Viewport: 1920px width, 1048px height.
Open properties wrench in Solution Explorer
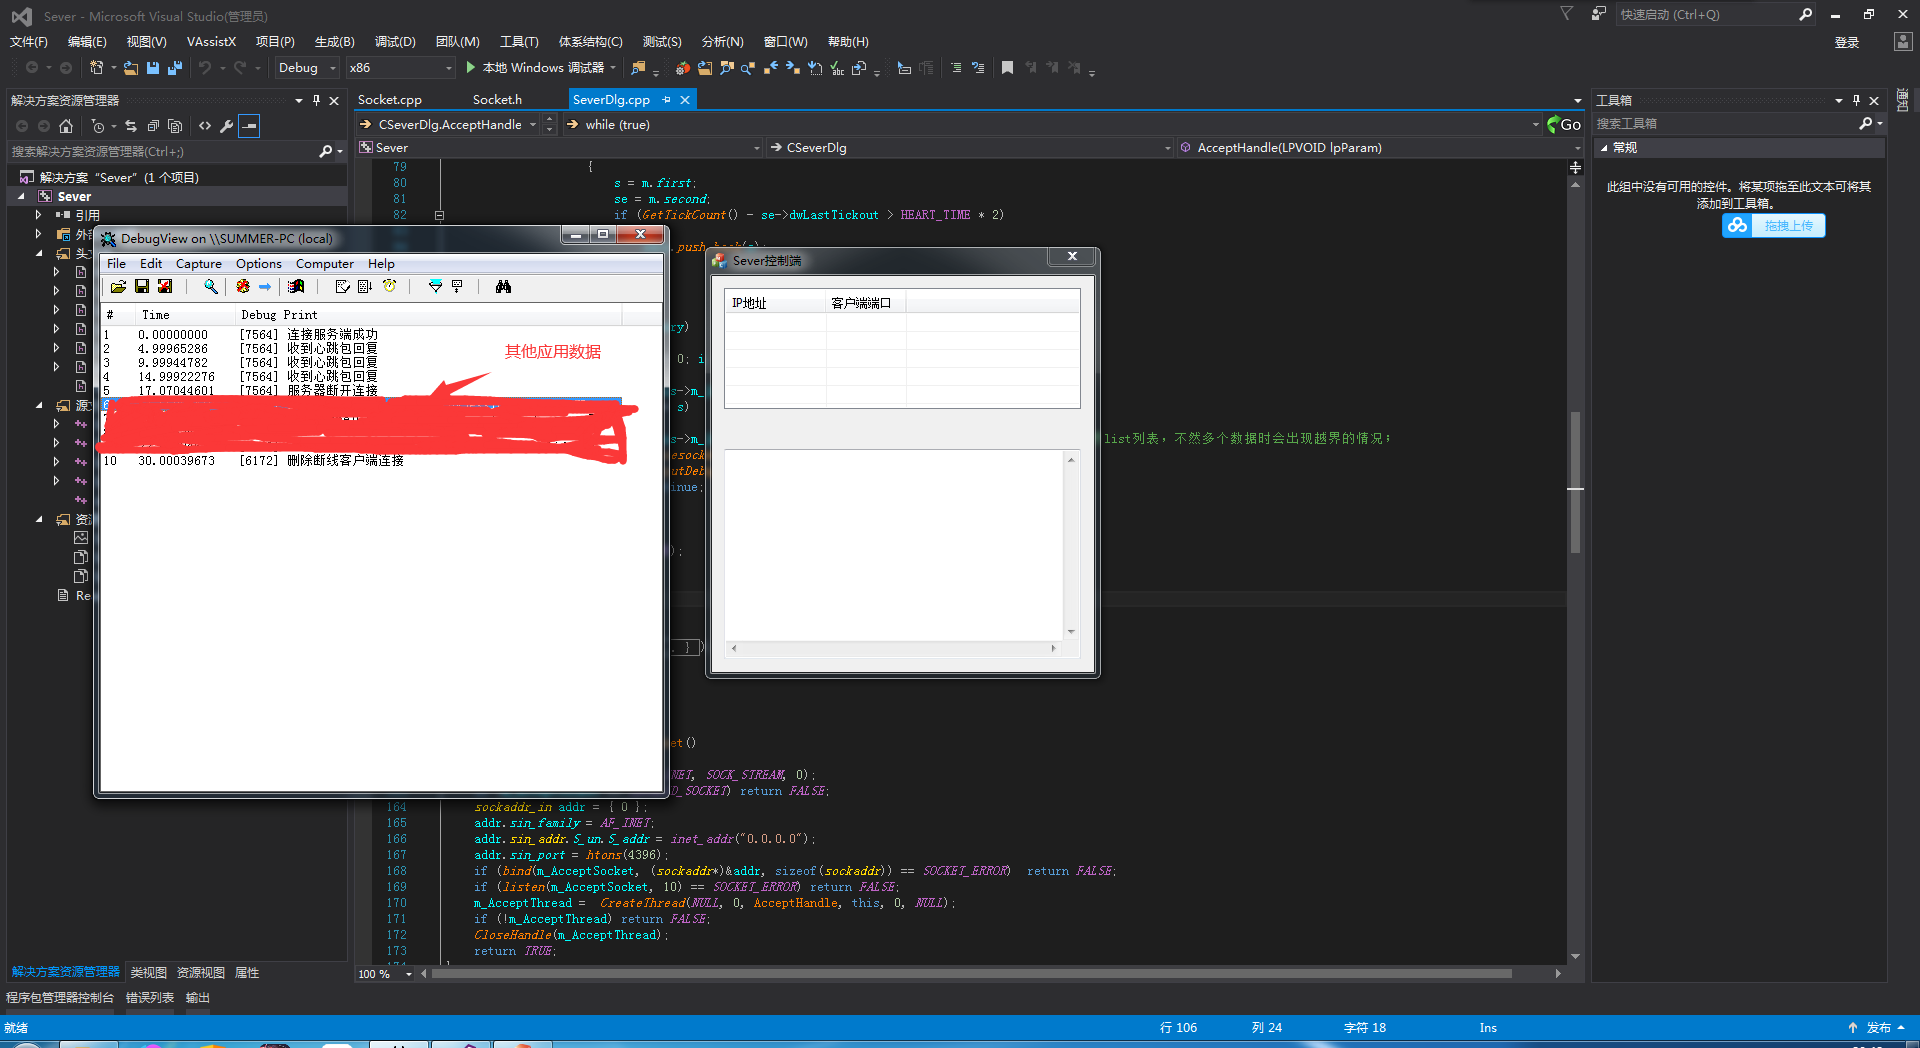227,126
